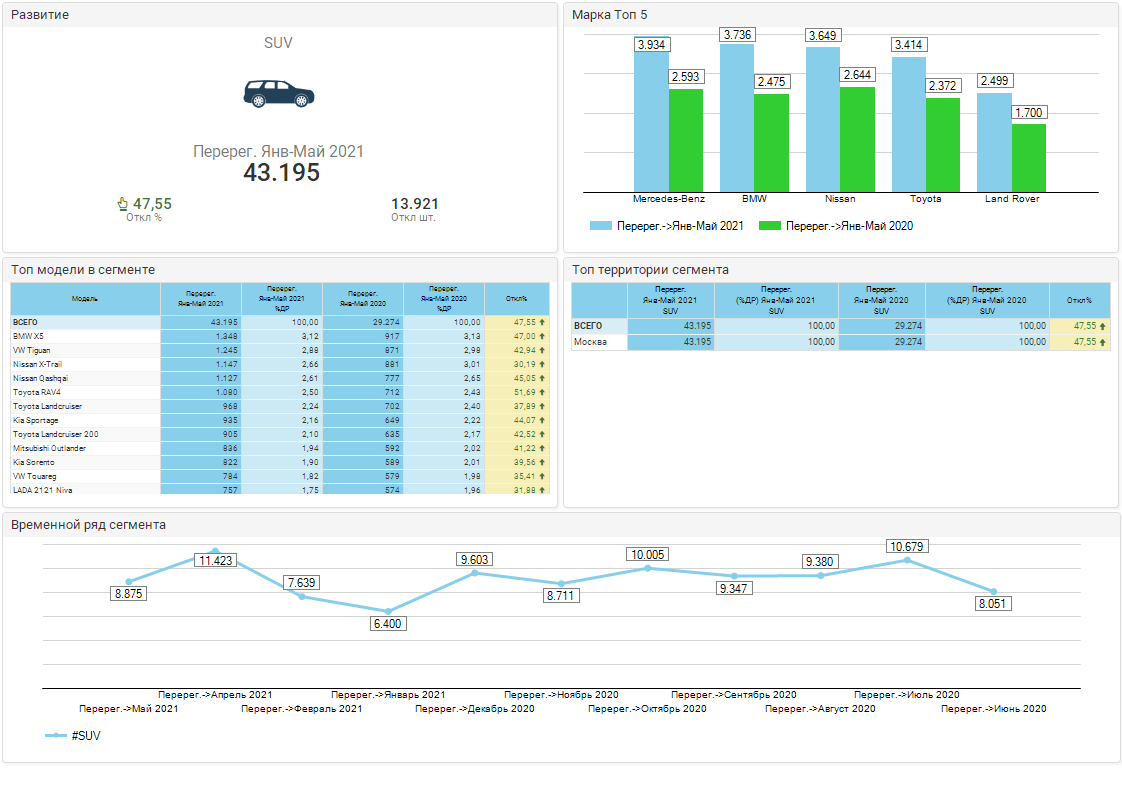Click the green Янв-Май 2020 legend swatch
This screenshot has height=793, width=1122.
point(769,227)
